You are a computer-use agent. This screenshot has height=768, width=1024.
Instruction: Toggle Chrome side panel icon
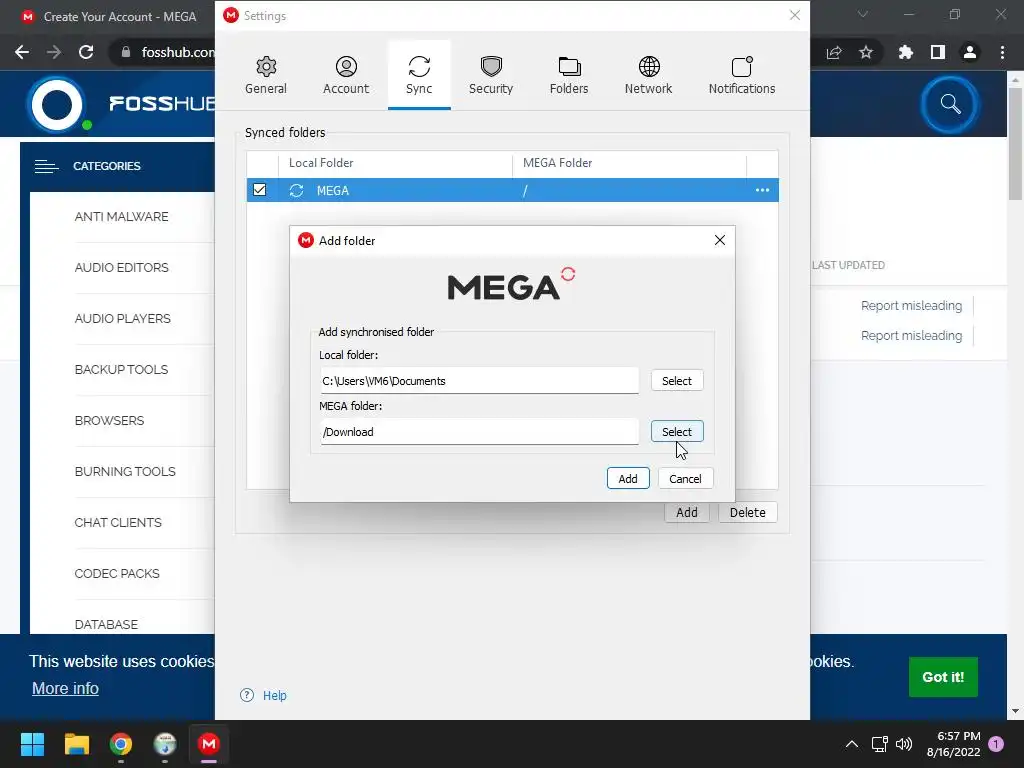(938, 52)
